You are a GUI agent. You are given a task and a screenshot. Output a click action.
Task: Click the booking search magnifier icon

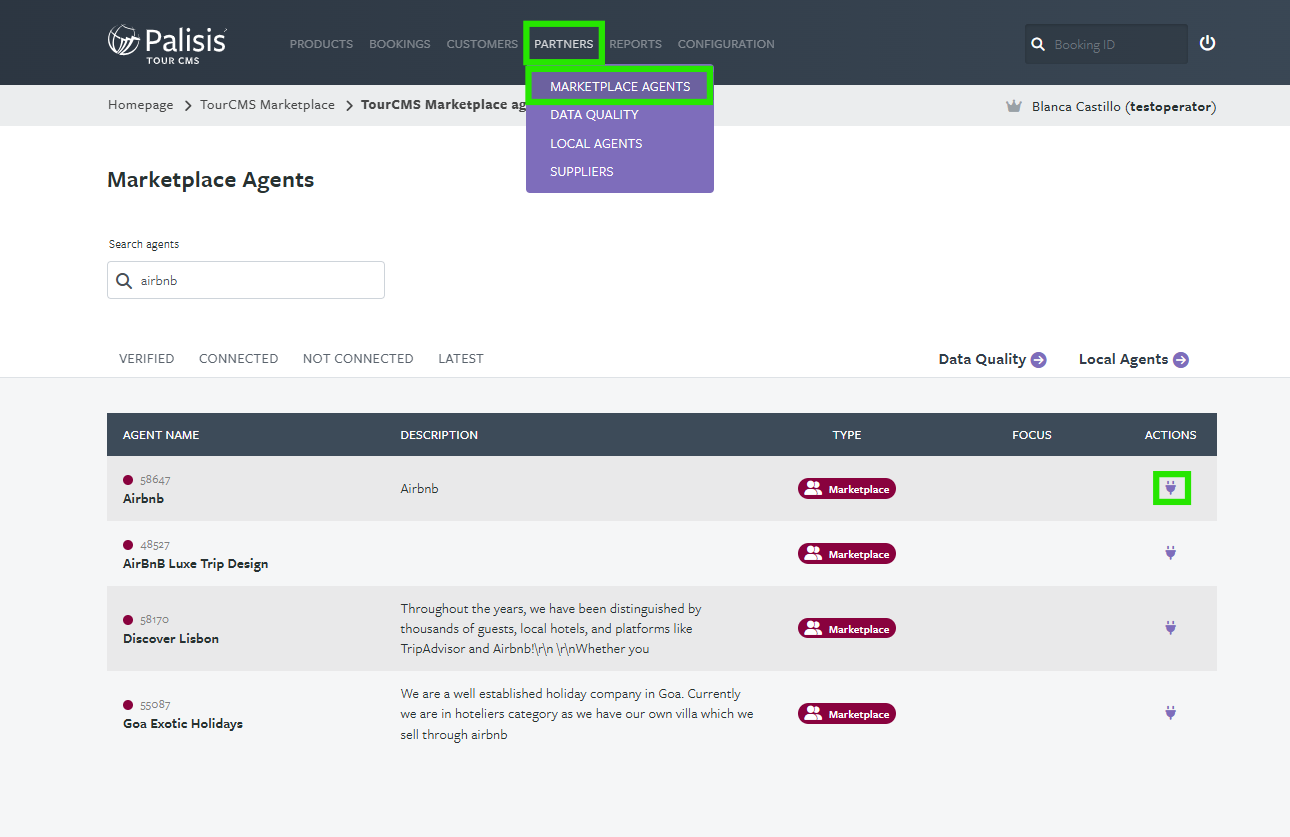coord(1038,44)
